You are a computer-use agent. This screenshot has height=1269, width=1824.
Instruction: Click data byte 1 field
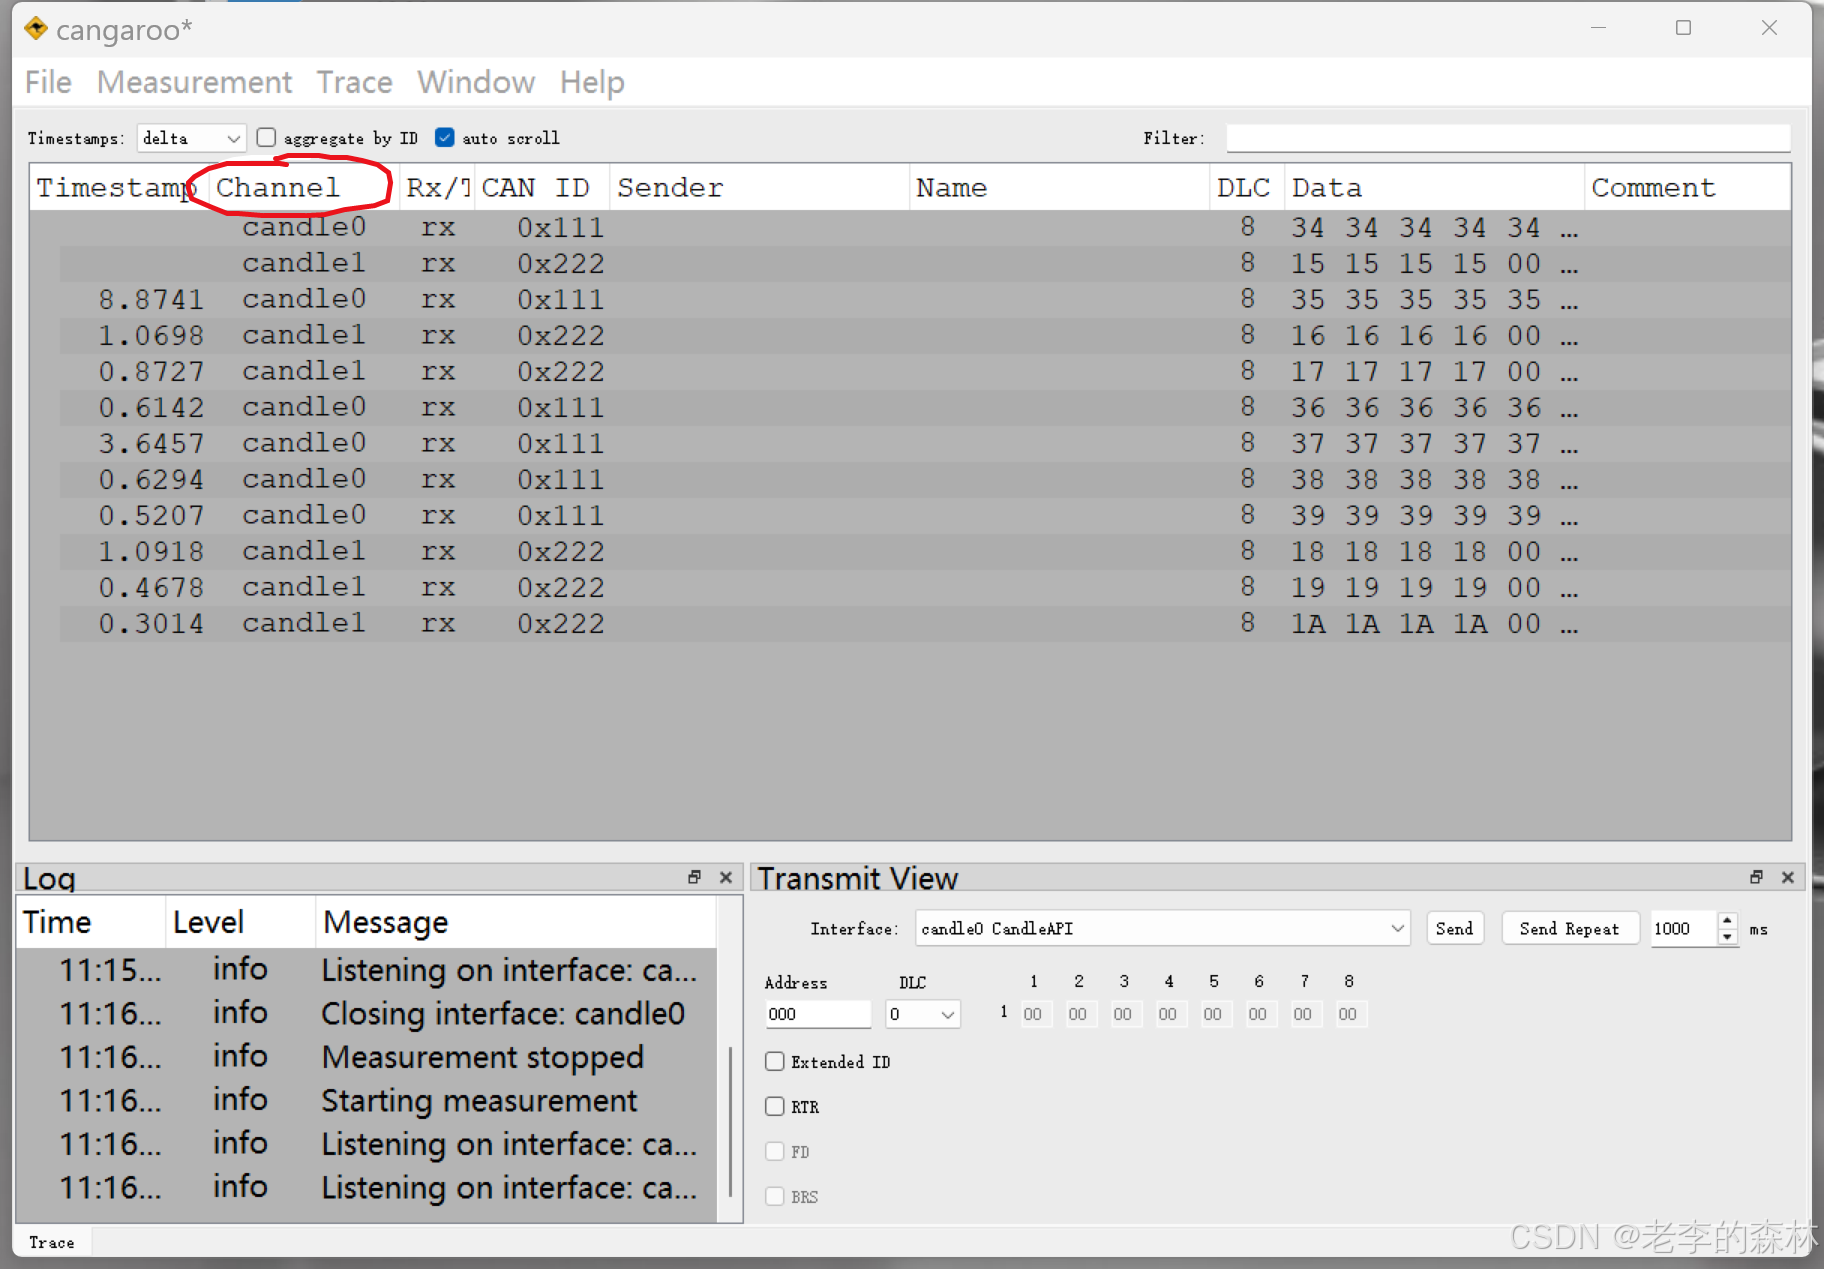(x=1036, y=1014)
